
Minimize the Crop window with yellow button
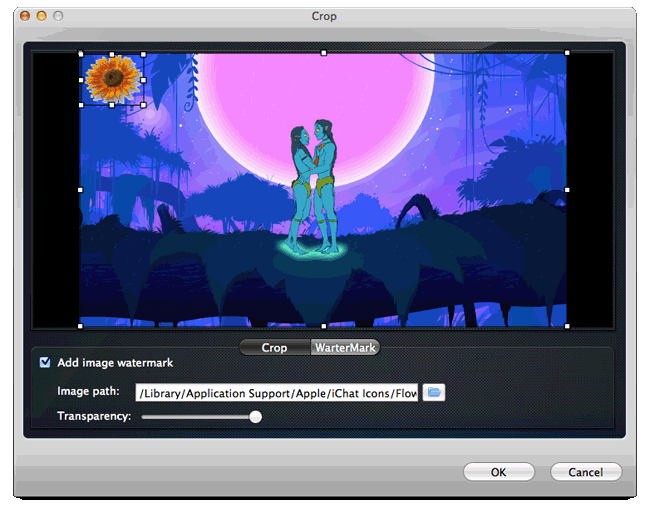click(x=42, y=16)
